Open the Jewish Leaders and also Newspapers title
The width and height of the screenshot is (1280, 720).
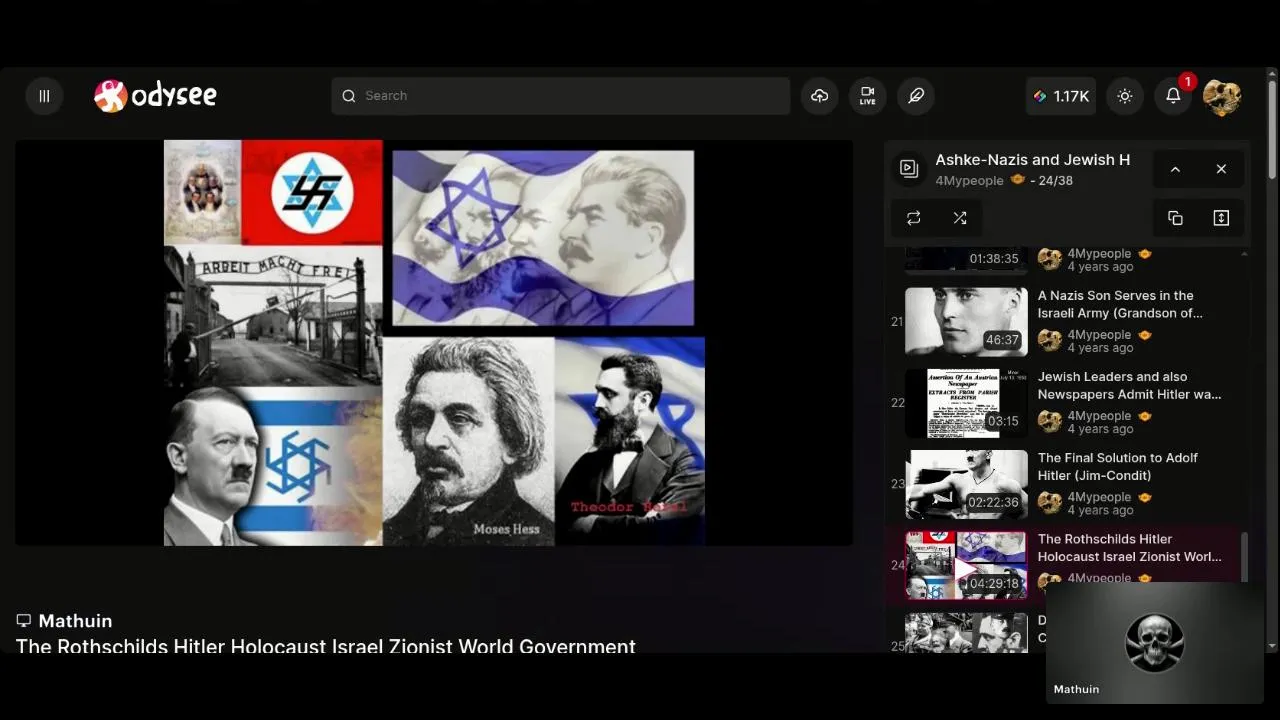[x=1129, y=385]
